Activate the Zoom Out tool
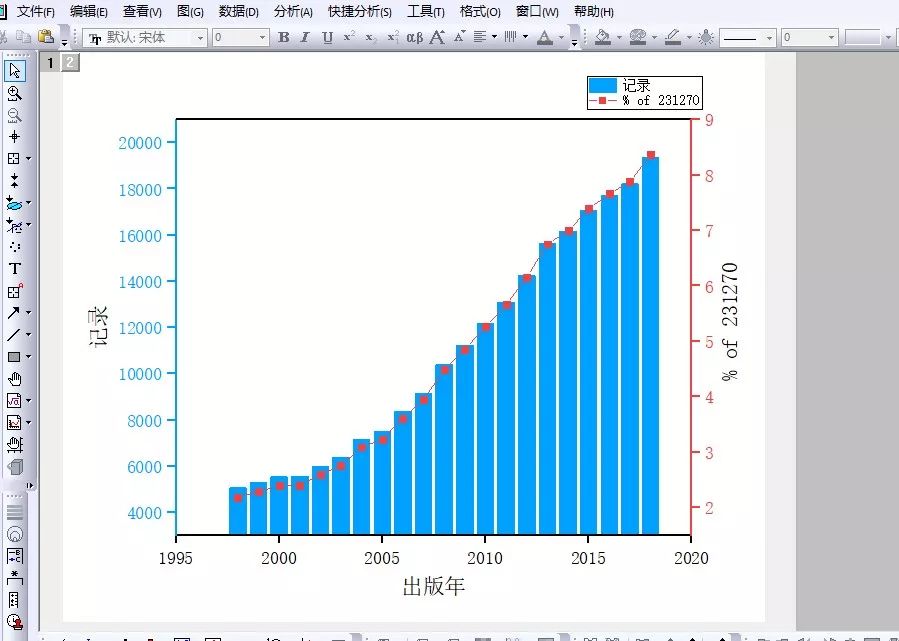 14,115
